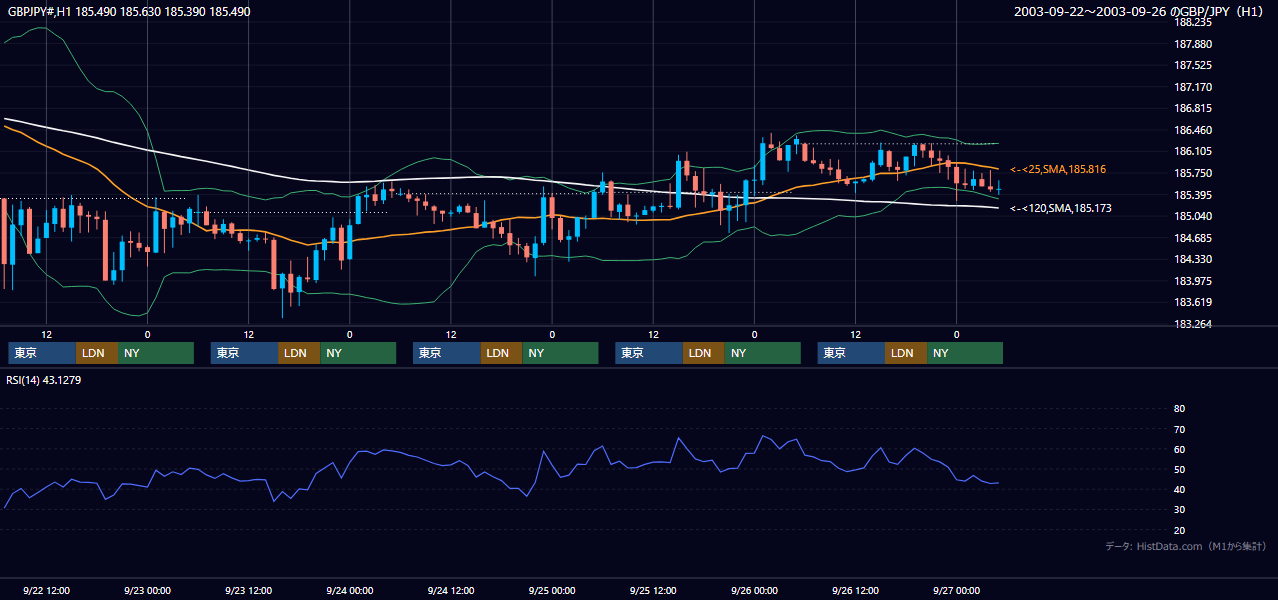
Task: Select price level 186.105 on axis
Action: pyautogui.click(x=1193, y=152)
